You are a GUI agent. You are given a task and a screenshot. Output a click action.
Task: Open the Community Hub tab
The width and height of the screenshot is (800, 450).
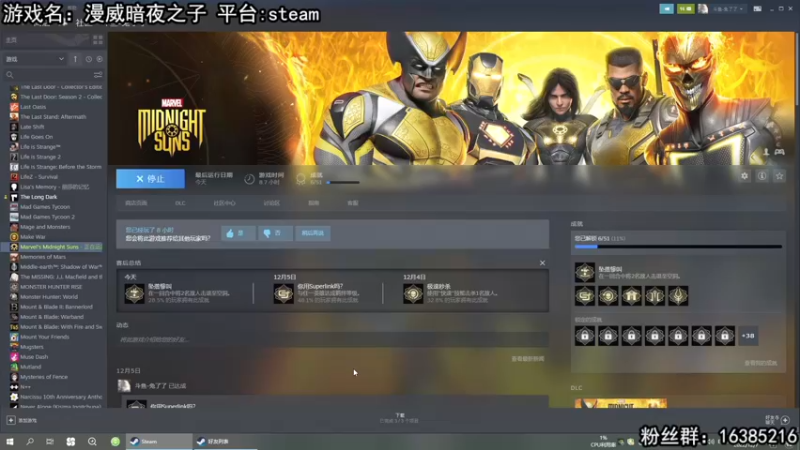pos(224,203)
